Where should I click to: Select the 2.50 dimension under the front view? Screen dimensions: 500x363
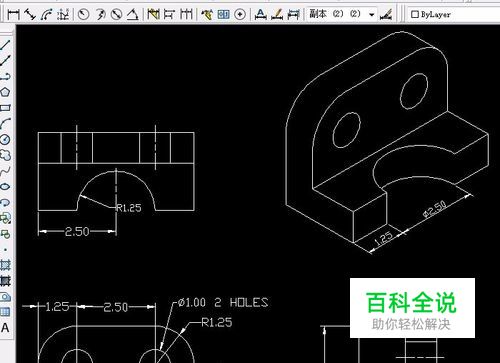[x=77, y=231]
